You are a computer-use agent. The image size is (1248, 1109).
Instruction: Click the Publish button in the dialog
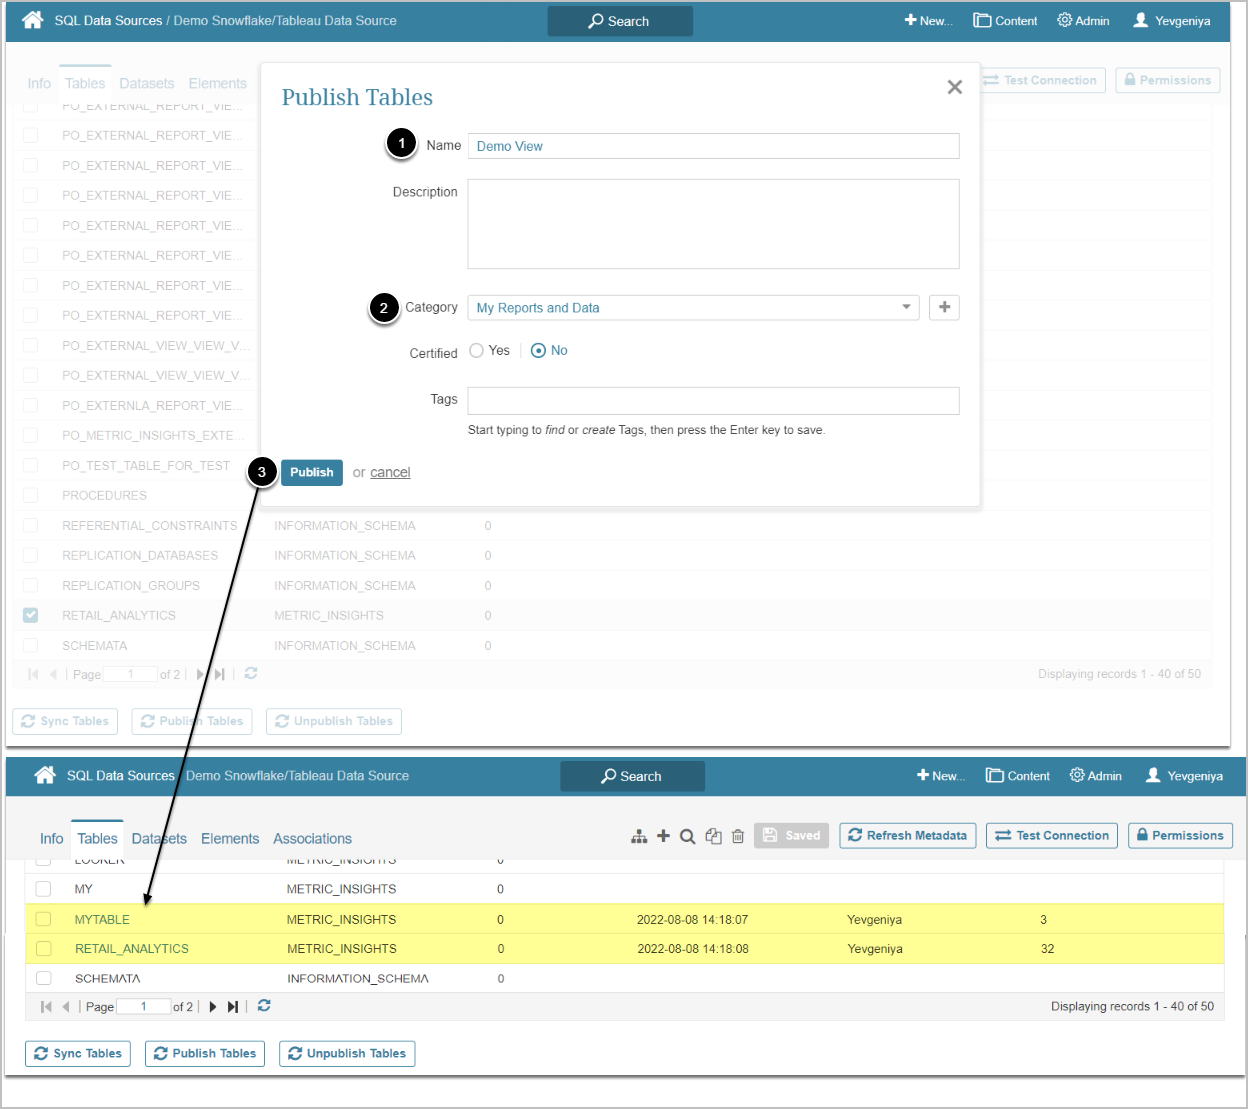[x=312, y=472]
